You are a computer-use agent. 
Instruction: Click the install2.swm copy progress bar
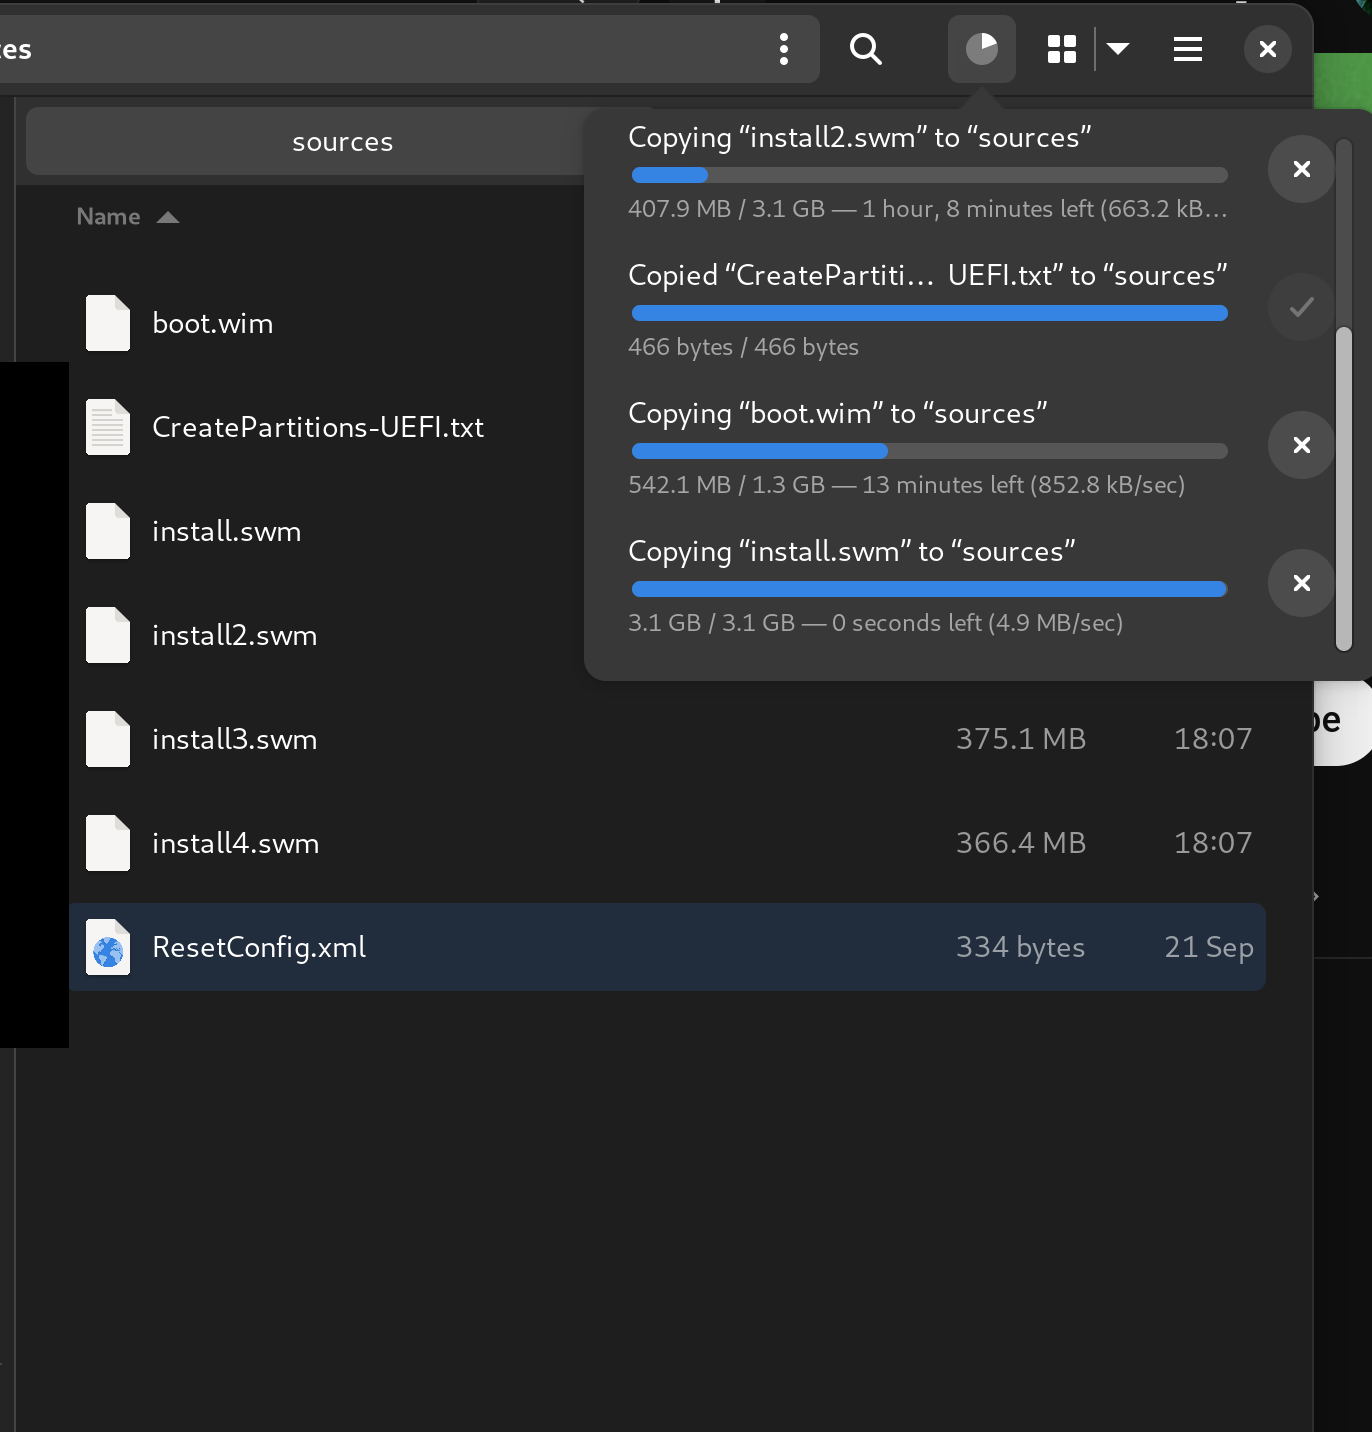pos(930,175)
